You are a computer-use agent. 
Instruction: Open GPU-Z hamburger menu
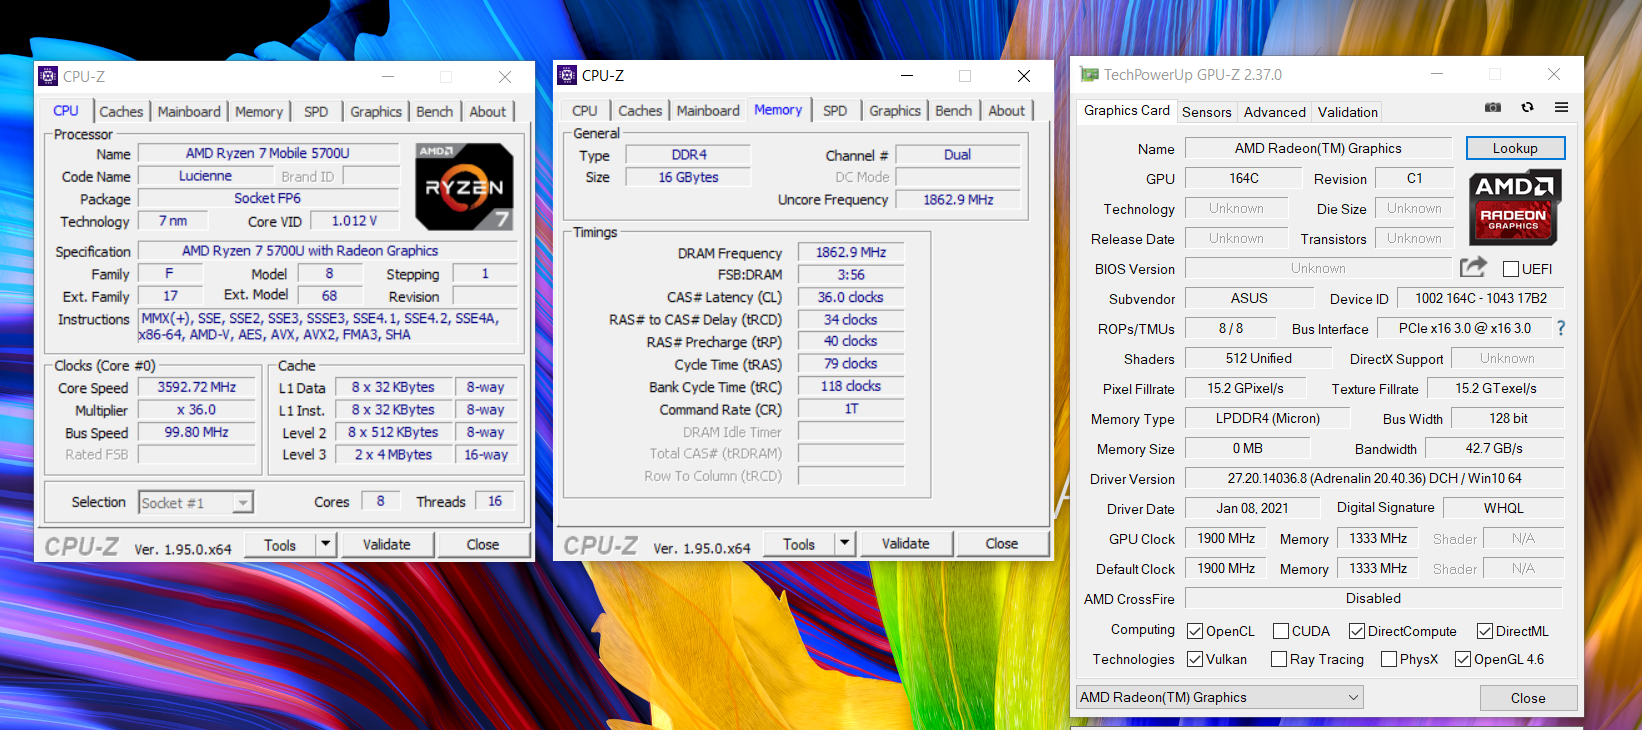pos(1561,107)
